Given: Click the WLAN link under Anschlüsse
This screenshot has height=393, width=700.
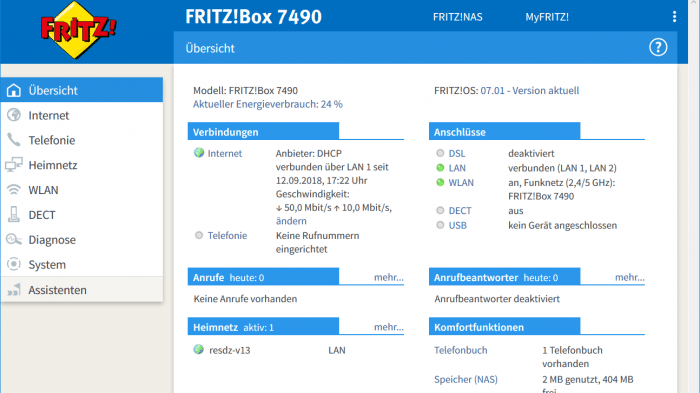Looking at the screenshot, I should pyautogui.click(x=461, y=182).
